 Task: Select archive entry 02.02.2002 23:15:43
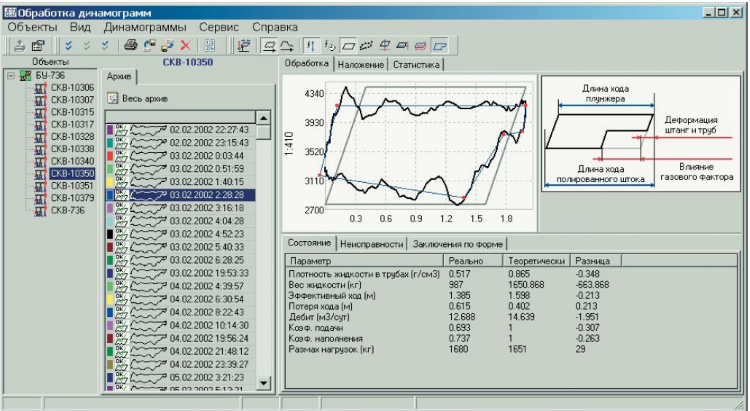181,143
